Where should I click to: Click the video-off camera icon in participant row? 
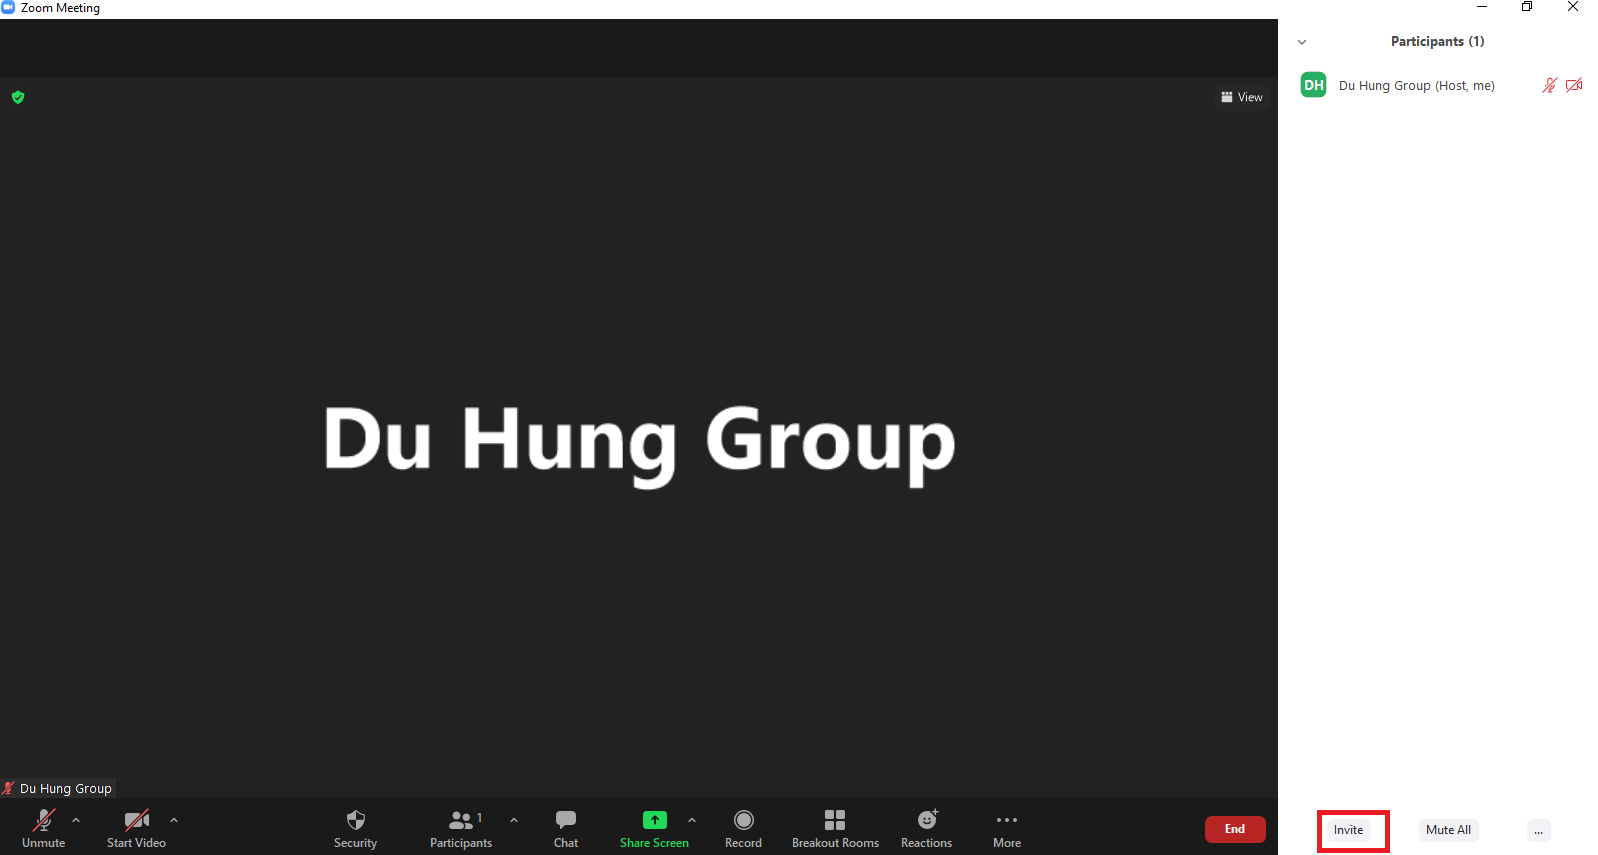[1574, 85]
